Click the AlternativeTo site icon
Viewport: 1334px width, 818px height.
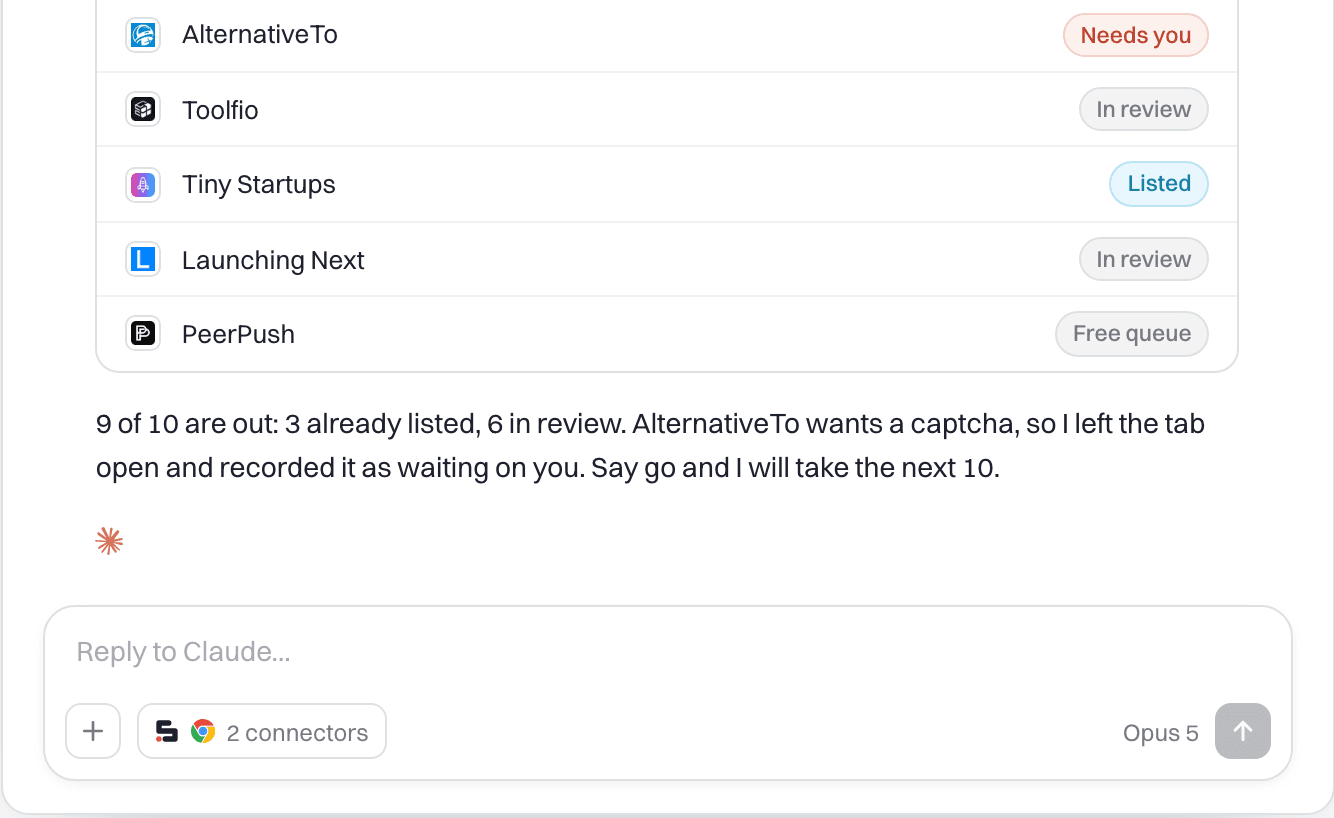tap(143, 35)
